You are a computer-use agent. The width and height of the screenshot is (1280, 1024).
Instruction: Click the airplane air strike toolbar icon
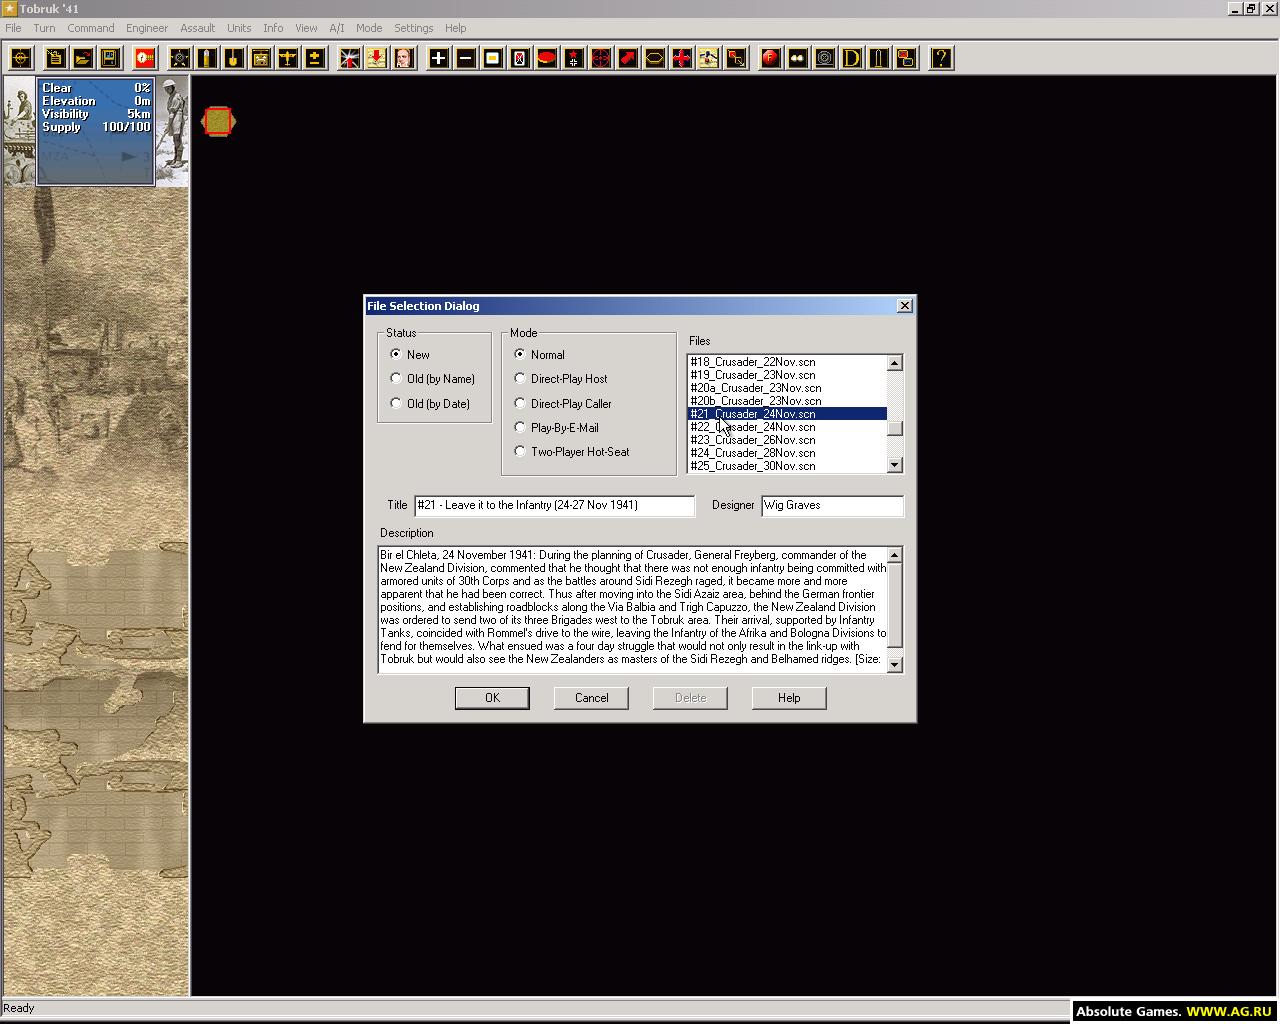tap(287, 58)
